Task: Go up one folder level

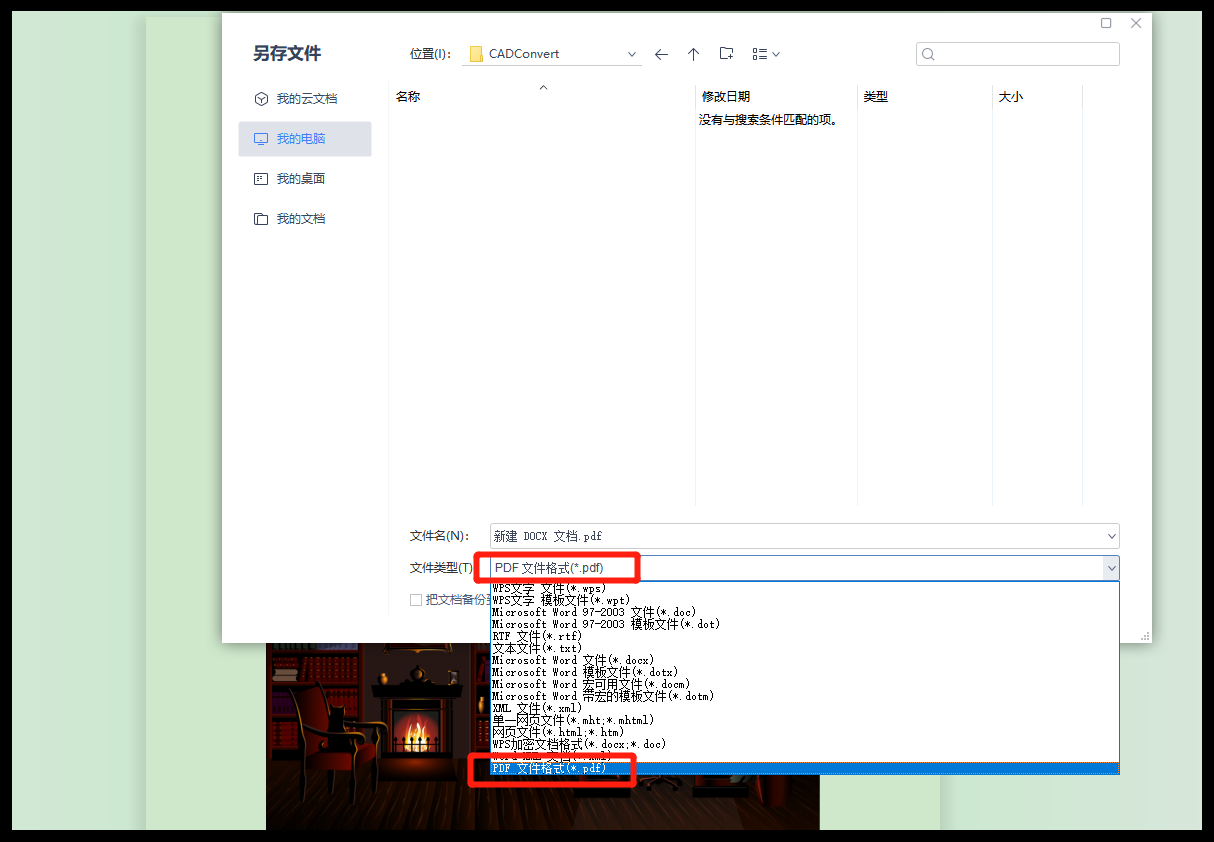Action: (x=693, y=54)
